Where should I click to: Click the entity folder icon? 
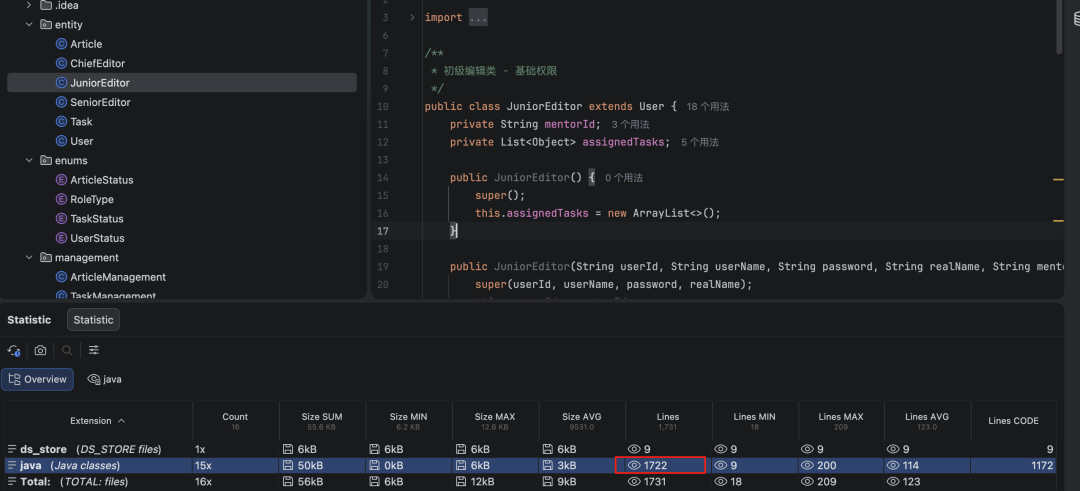45,25
